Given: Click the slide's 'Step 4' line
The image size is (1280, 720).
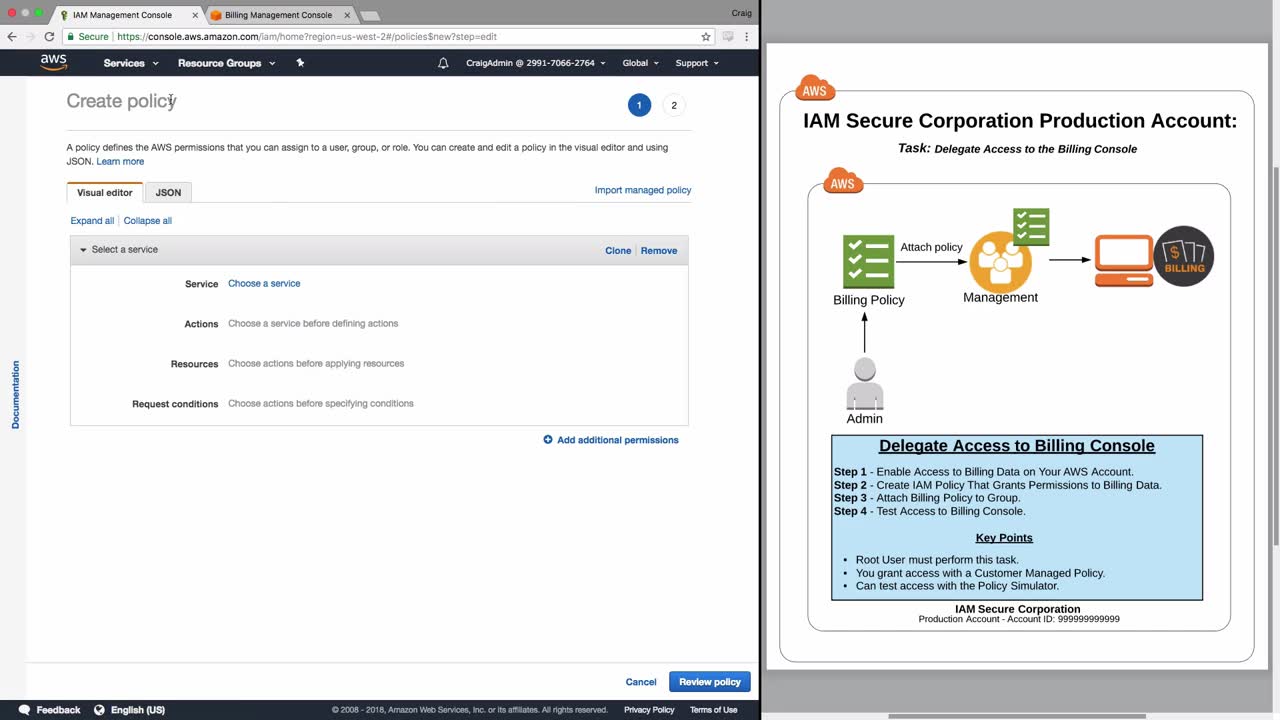Looking at the screenshot, I should 930,511.
